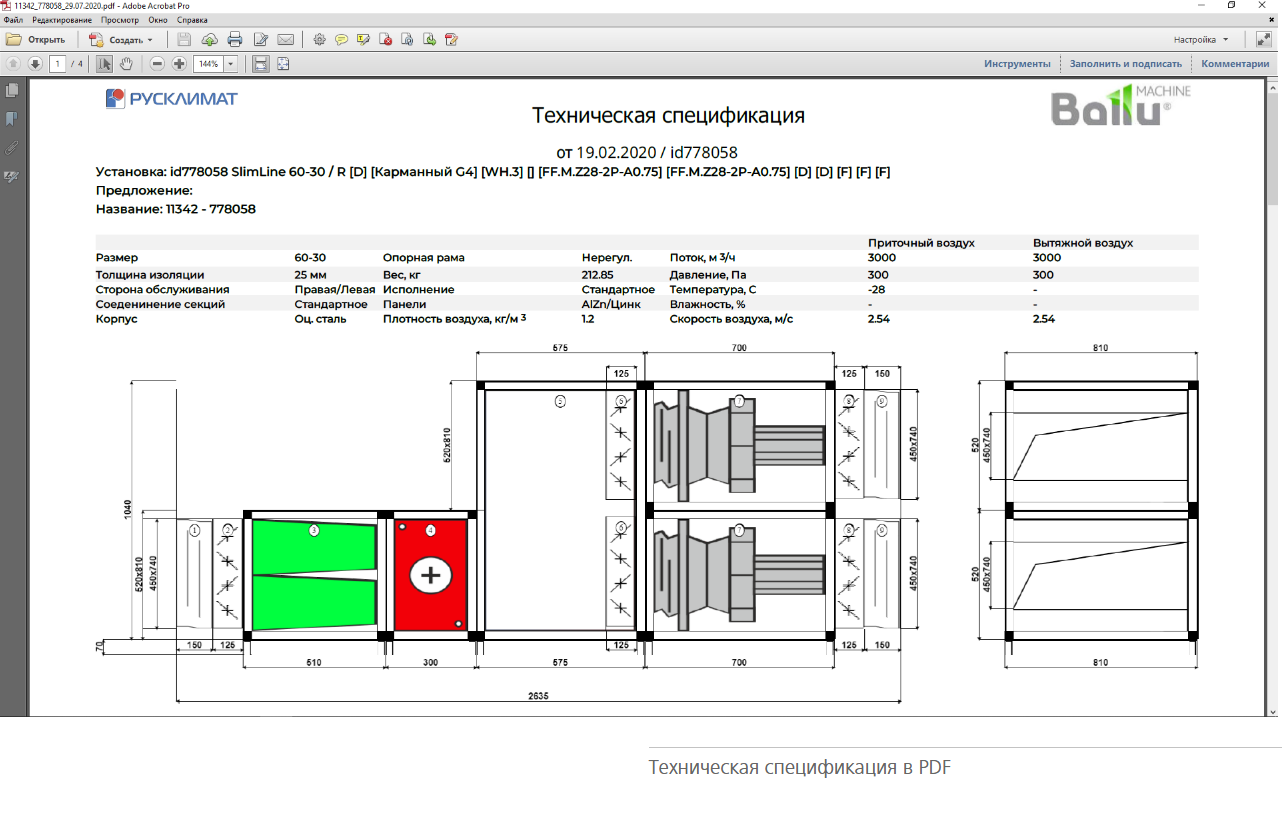Toggle scrolling page display mode
This screenshot has width=1282, height=814.
(x=260, y=64)
